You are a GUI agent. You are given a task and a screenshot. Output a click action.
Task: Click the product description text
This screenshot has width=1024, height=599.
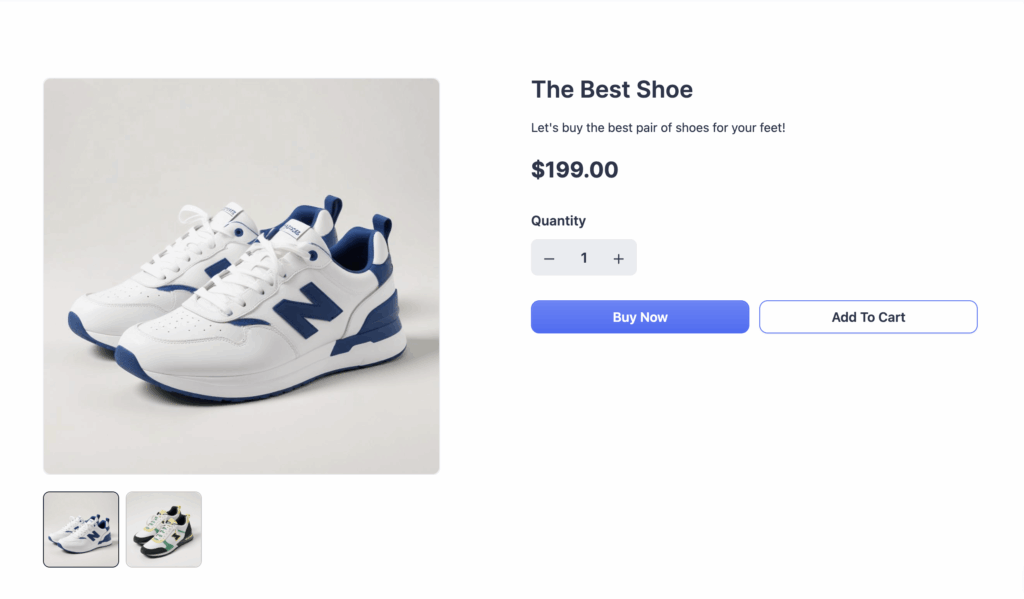pos(658,127)
